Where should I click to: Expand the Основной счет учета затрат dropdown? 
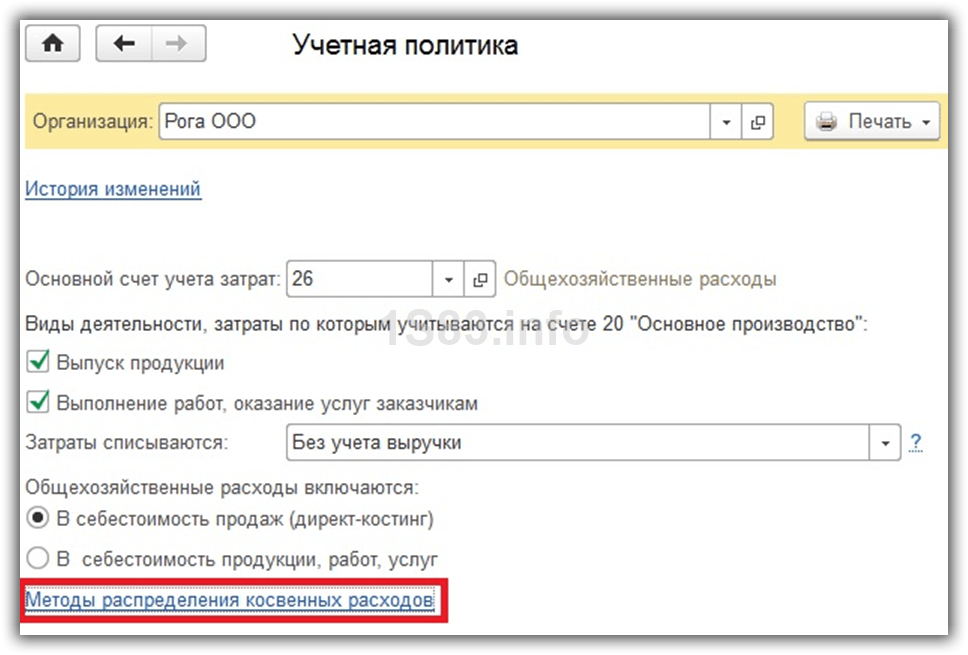(x=448, y=280)
